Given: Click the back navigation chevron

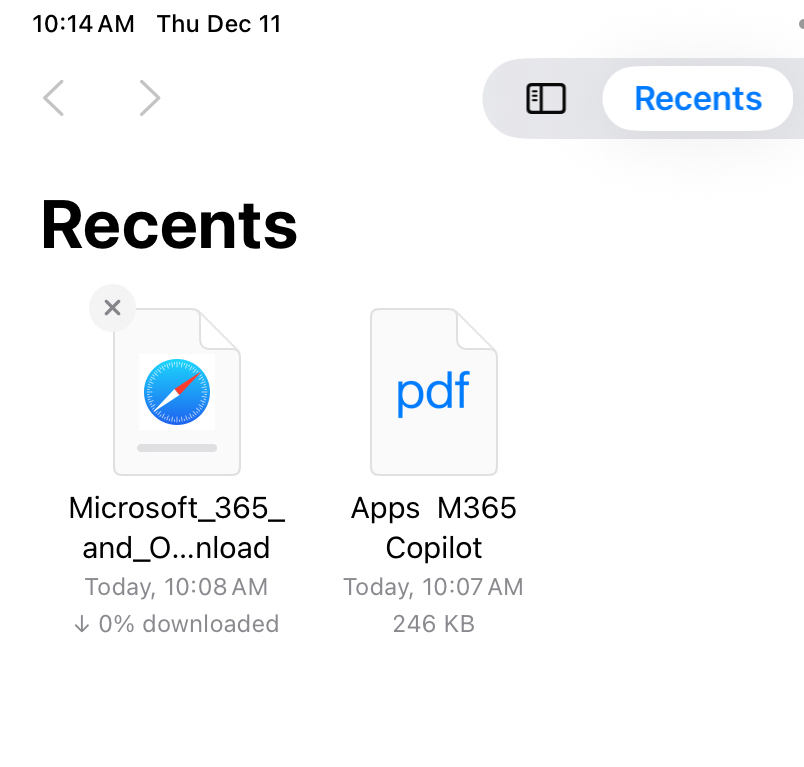Looking at the screenshot, I should [x=53, y=98].
